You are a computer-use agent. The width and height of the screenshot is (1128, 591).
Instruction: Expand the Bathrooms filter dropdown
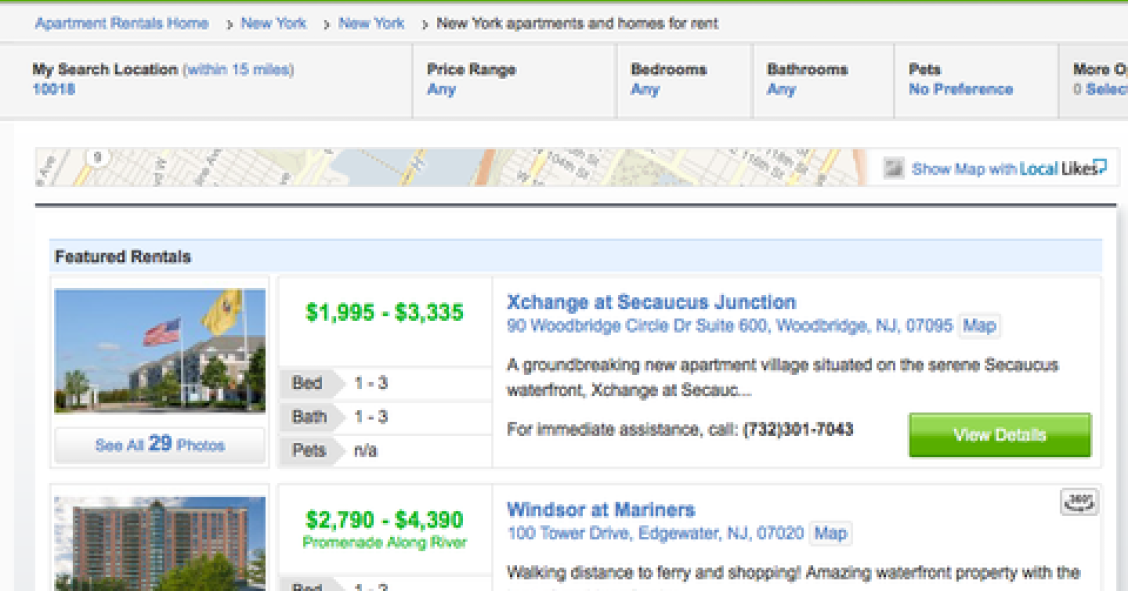point(823,80)
